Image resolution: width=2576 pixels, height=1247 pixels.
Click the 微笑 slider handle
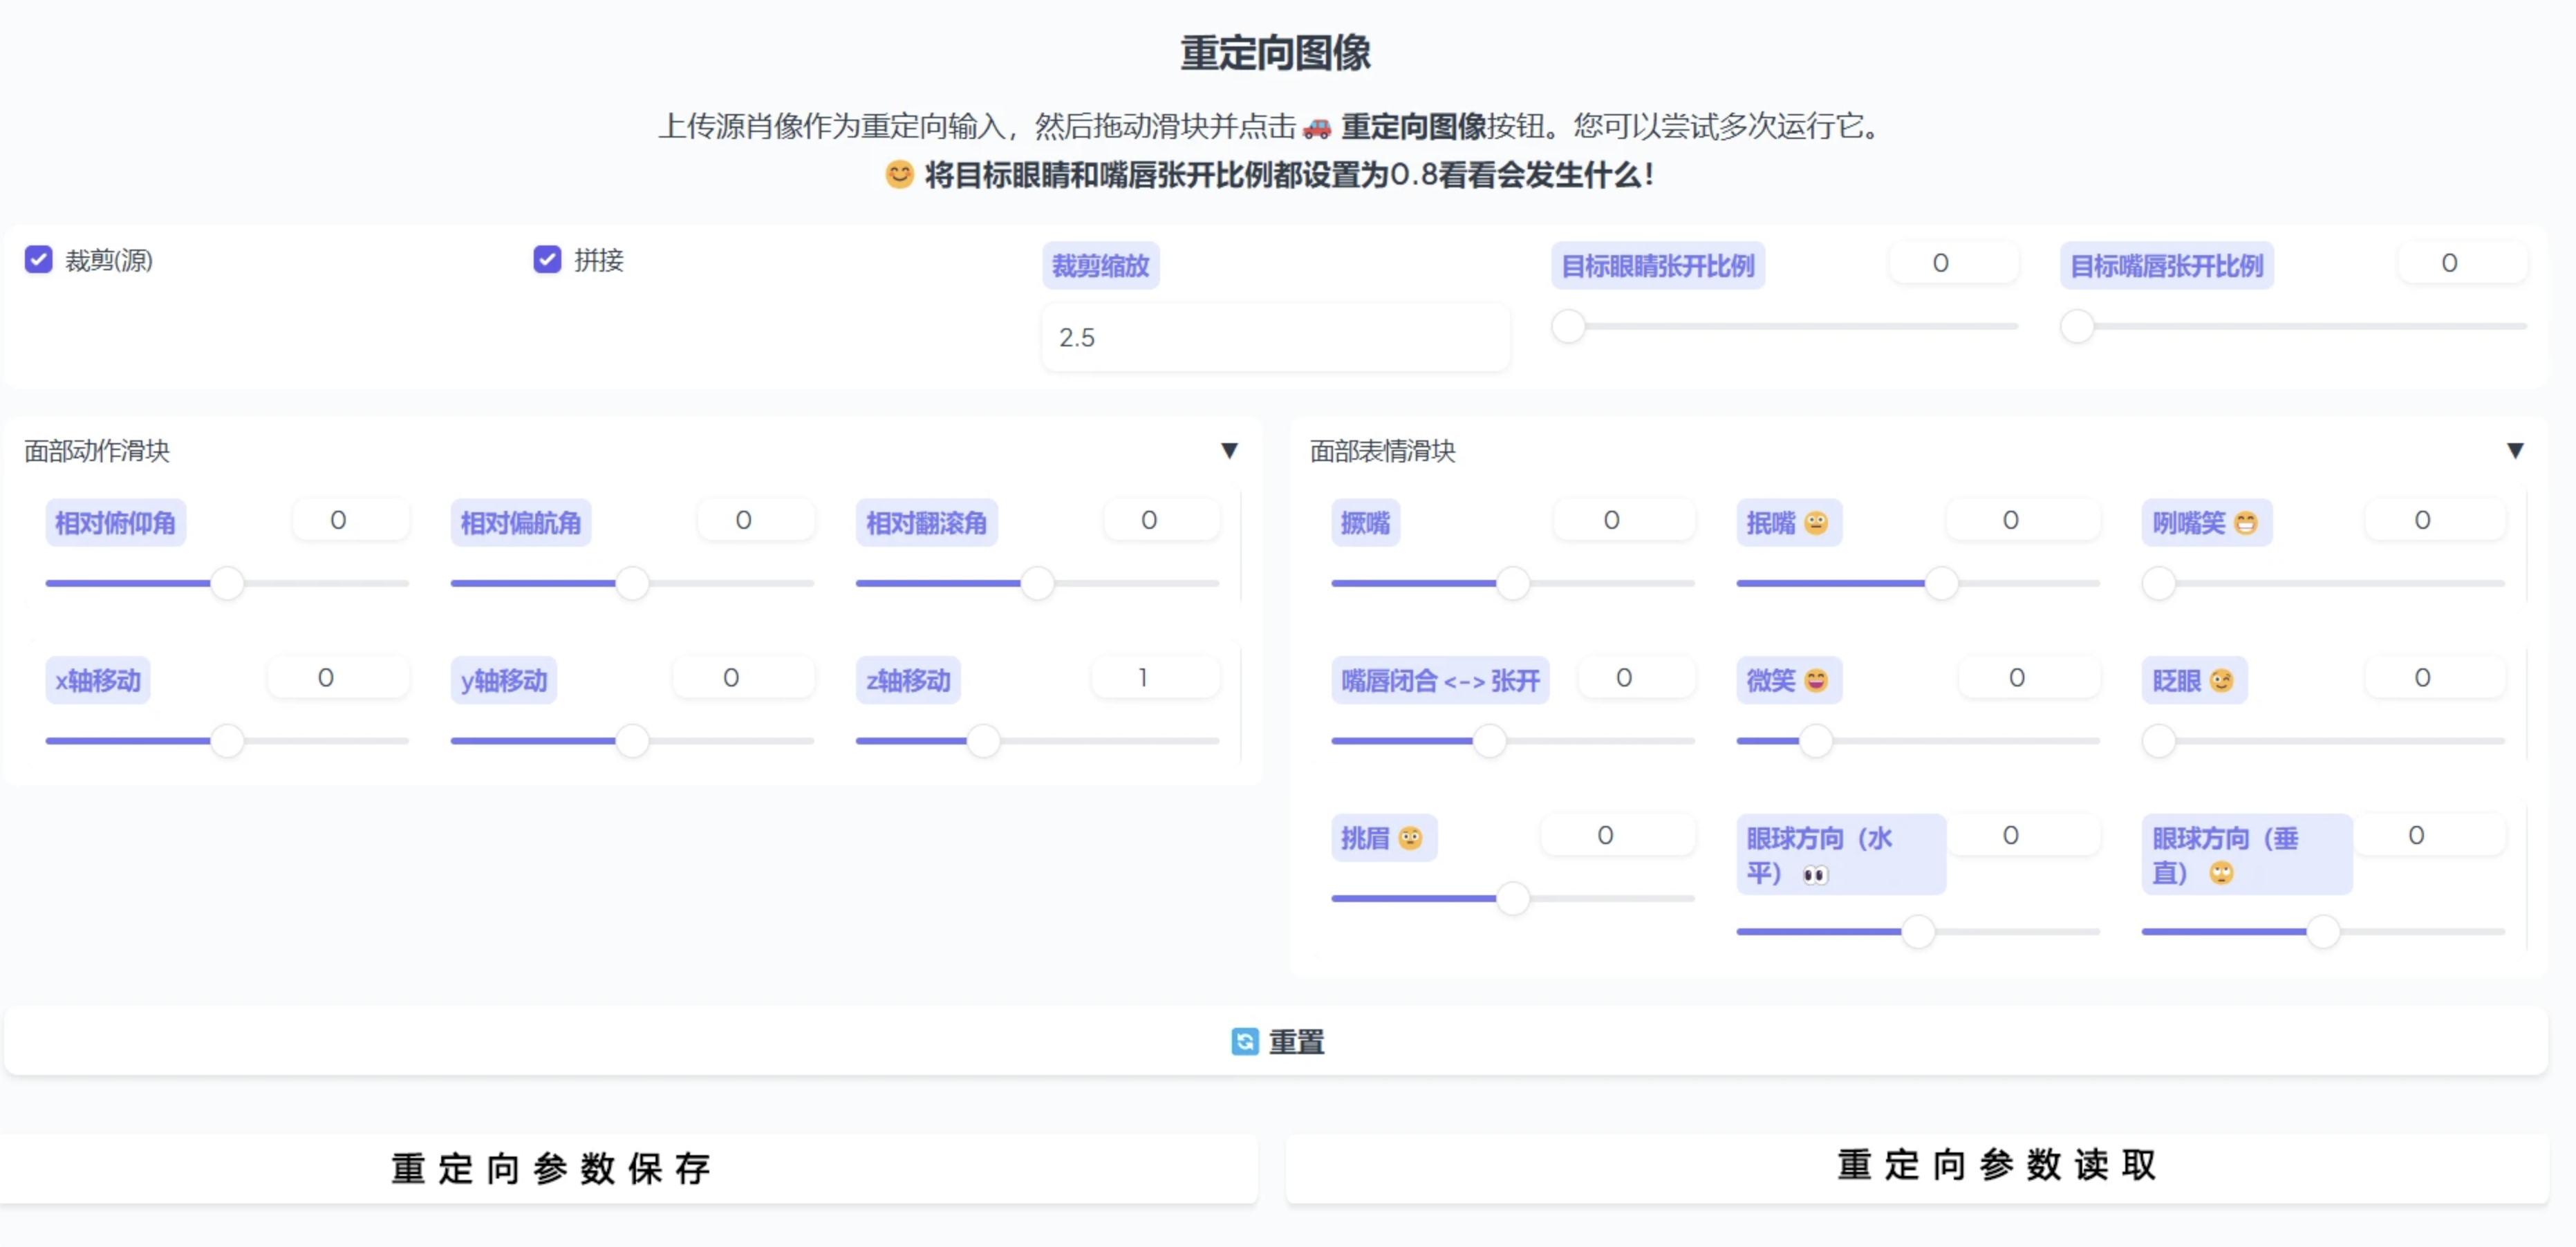(1815, 741)
